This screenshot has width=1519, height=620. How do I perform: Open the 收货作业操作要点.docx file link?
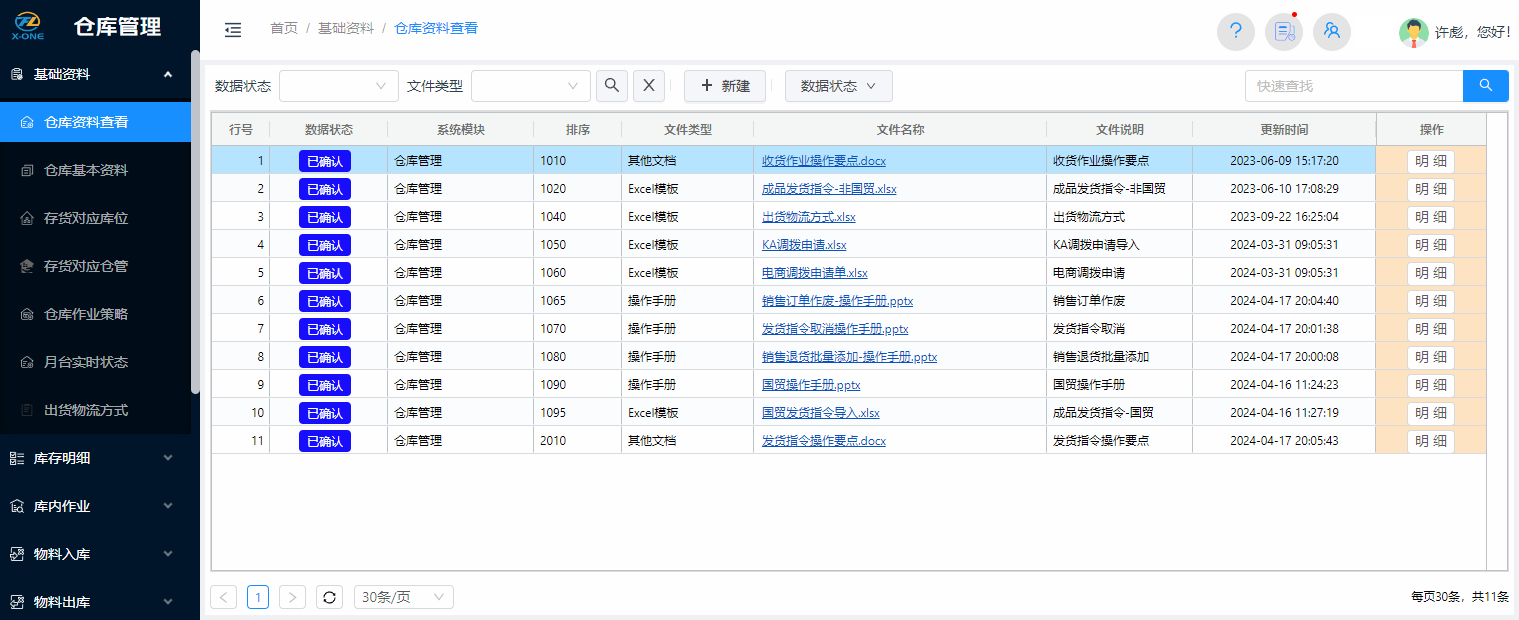pos(823,160)
